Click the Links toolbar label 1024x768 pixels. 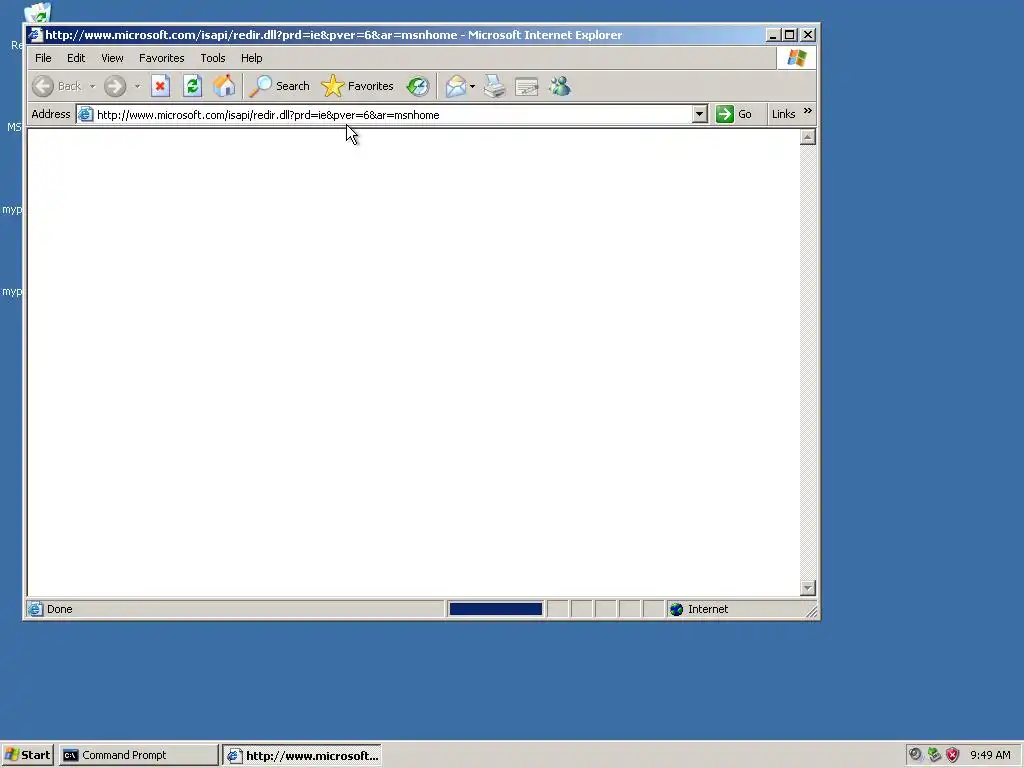[783, 114]
